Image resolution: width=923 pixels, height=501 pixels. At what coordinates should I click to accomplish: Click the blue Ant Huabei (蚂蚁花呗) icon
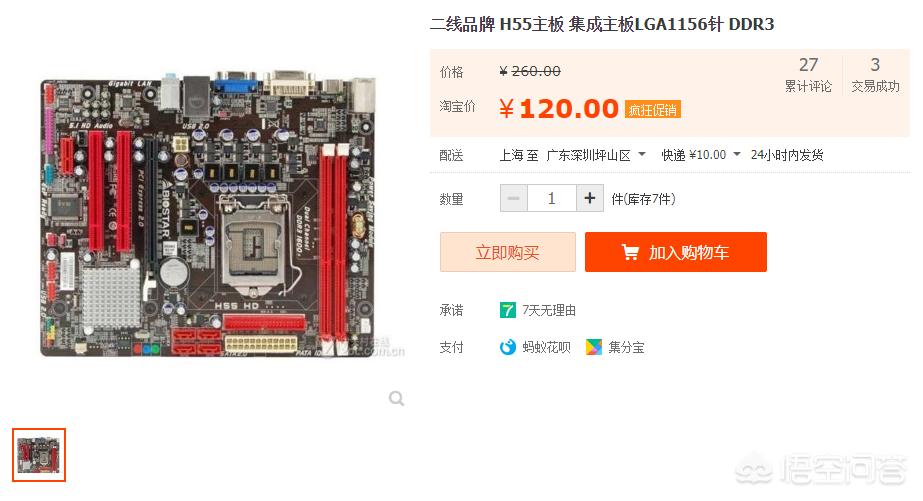507,347
